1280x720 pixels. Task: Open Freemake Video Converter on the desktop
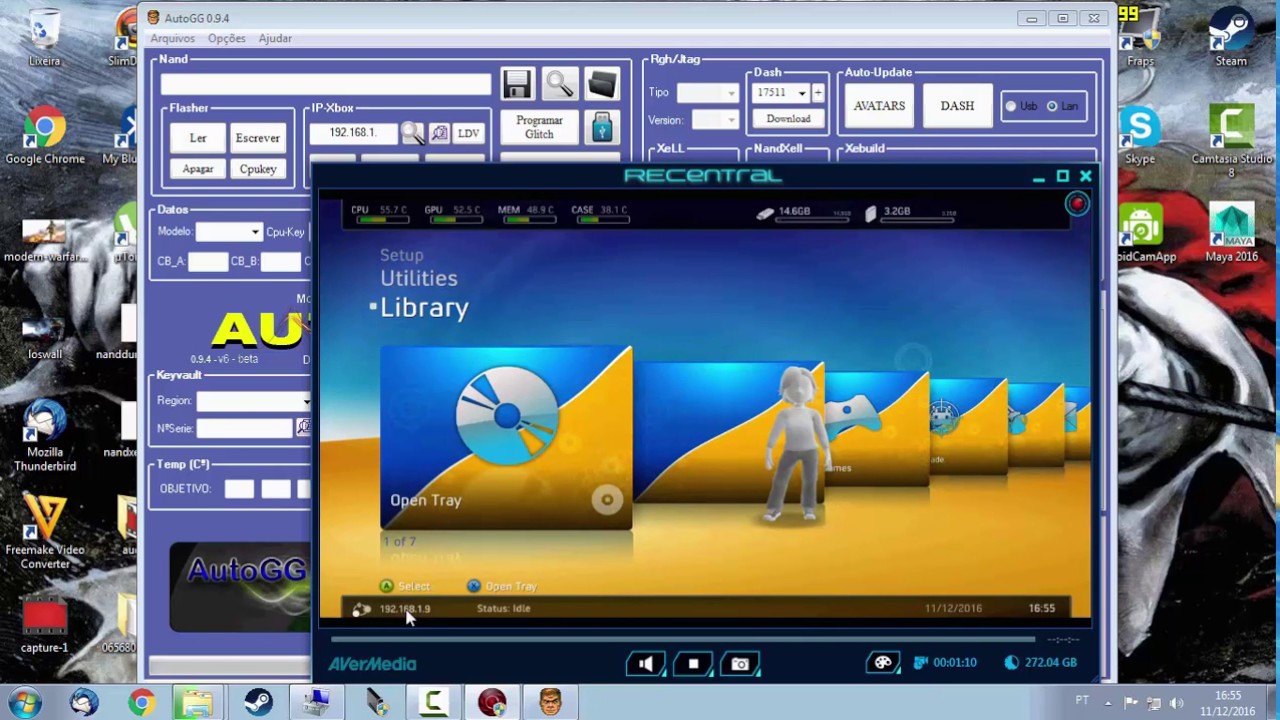(44, 531)
